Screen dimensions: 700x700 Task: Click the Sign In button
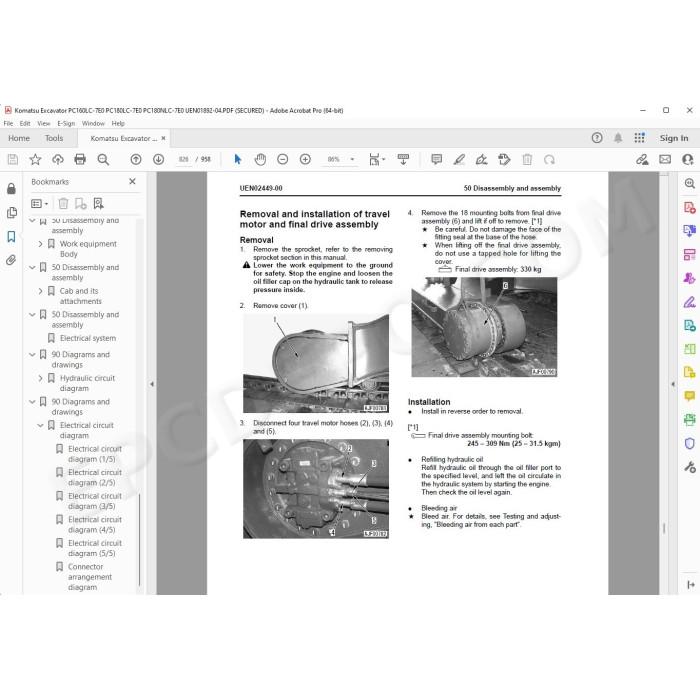tap(674, 138)
